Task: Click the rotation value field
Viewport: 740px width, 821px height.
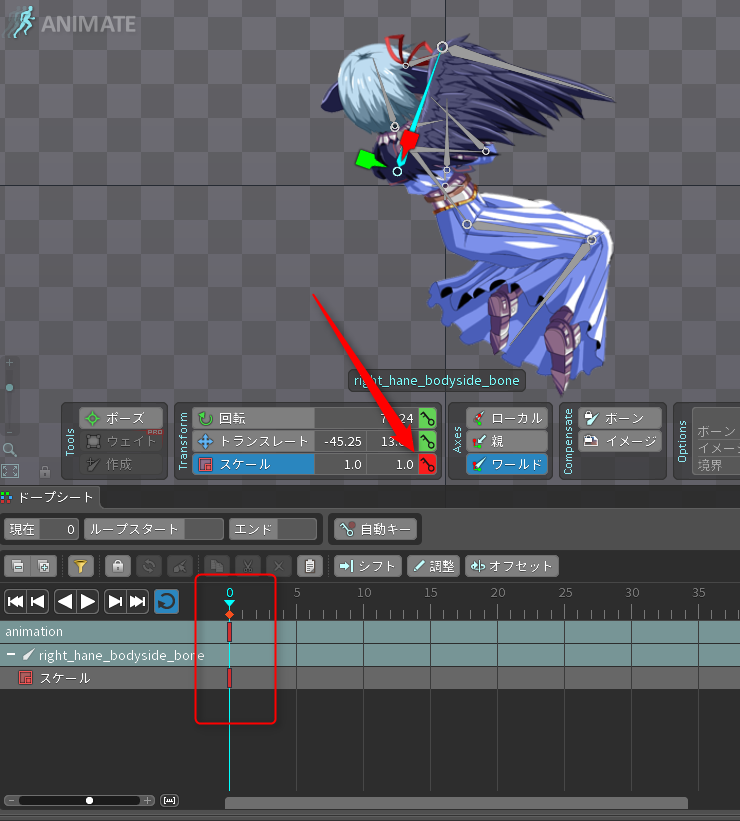Action: coord(366,418)
